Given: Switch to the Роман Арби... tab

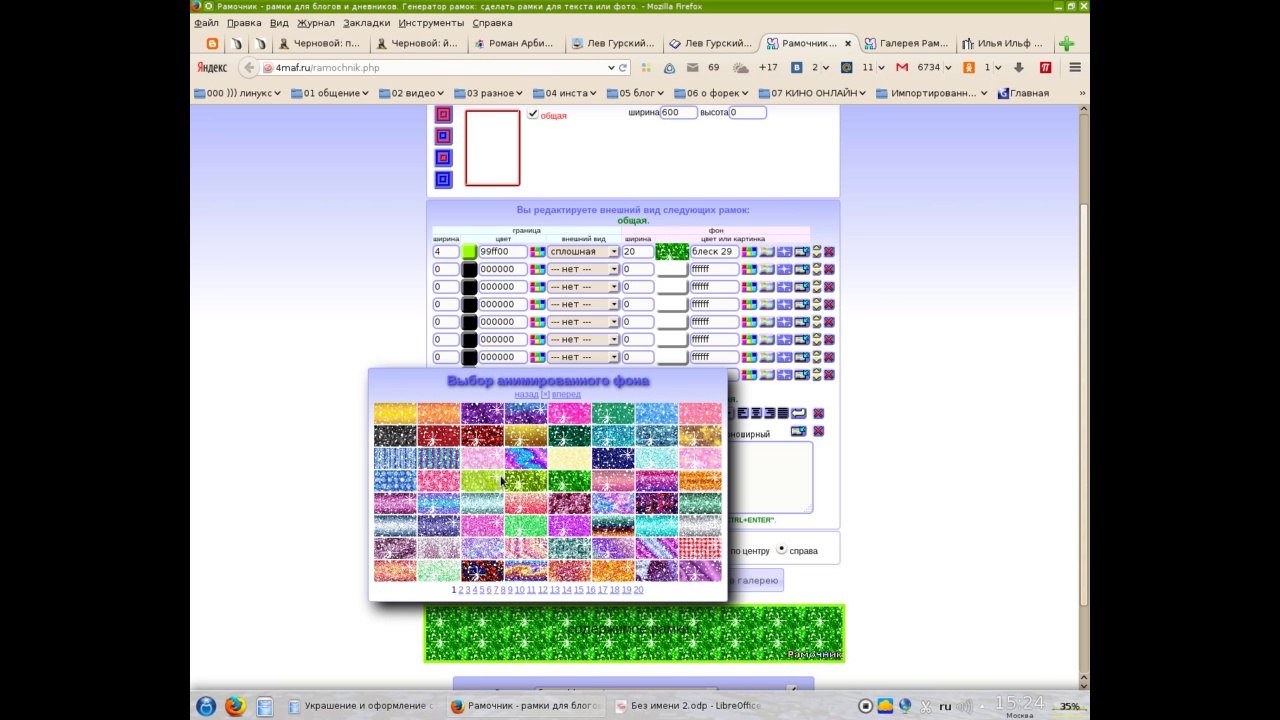Looking at the screenshot, I should [x=514, y=44].
